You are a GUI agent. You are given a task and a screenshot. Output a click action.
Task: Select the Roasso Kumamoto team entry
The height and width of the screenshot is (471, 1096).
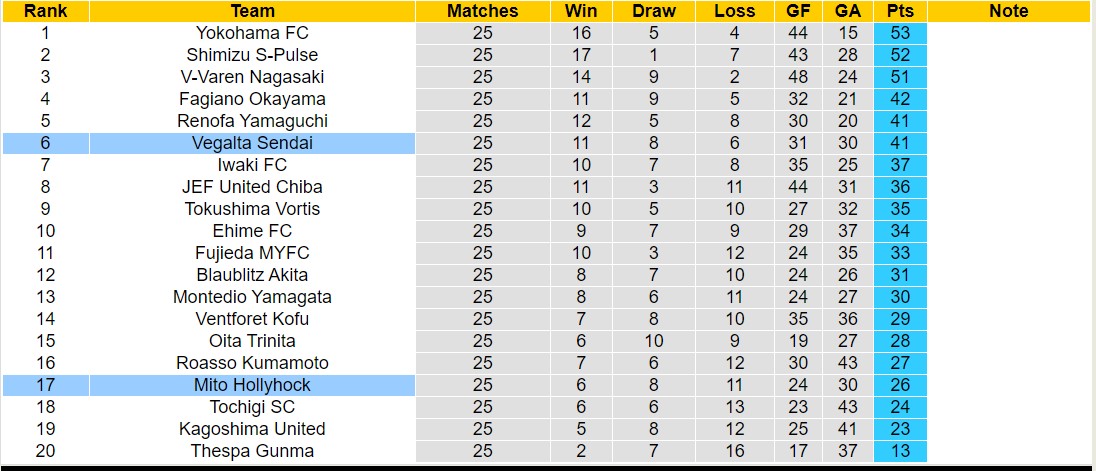pos(252,363)
